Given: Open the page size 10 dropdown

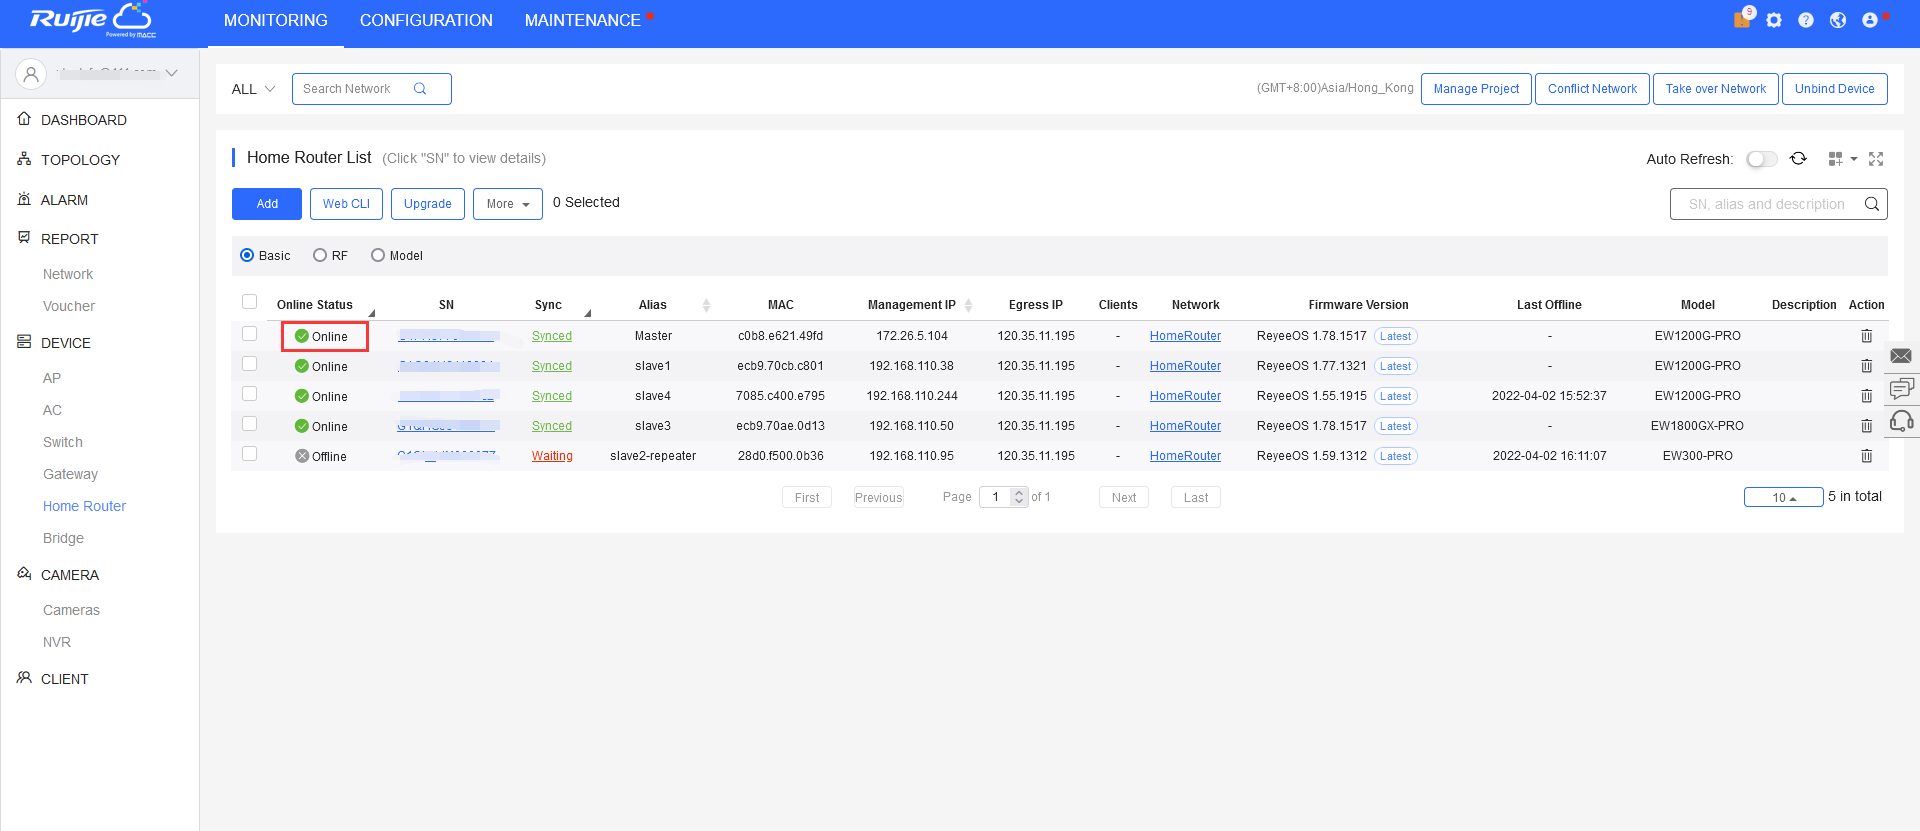Looking at the screenshot, I should [x=1783, y=497].
